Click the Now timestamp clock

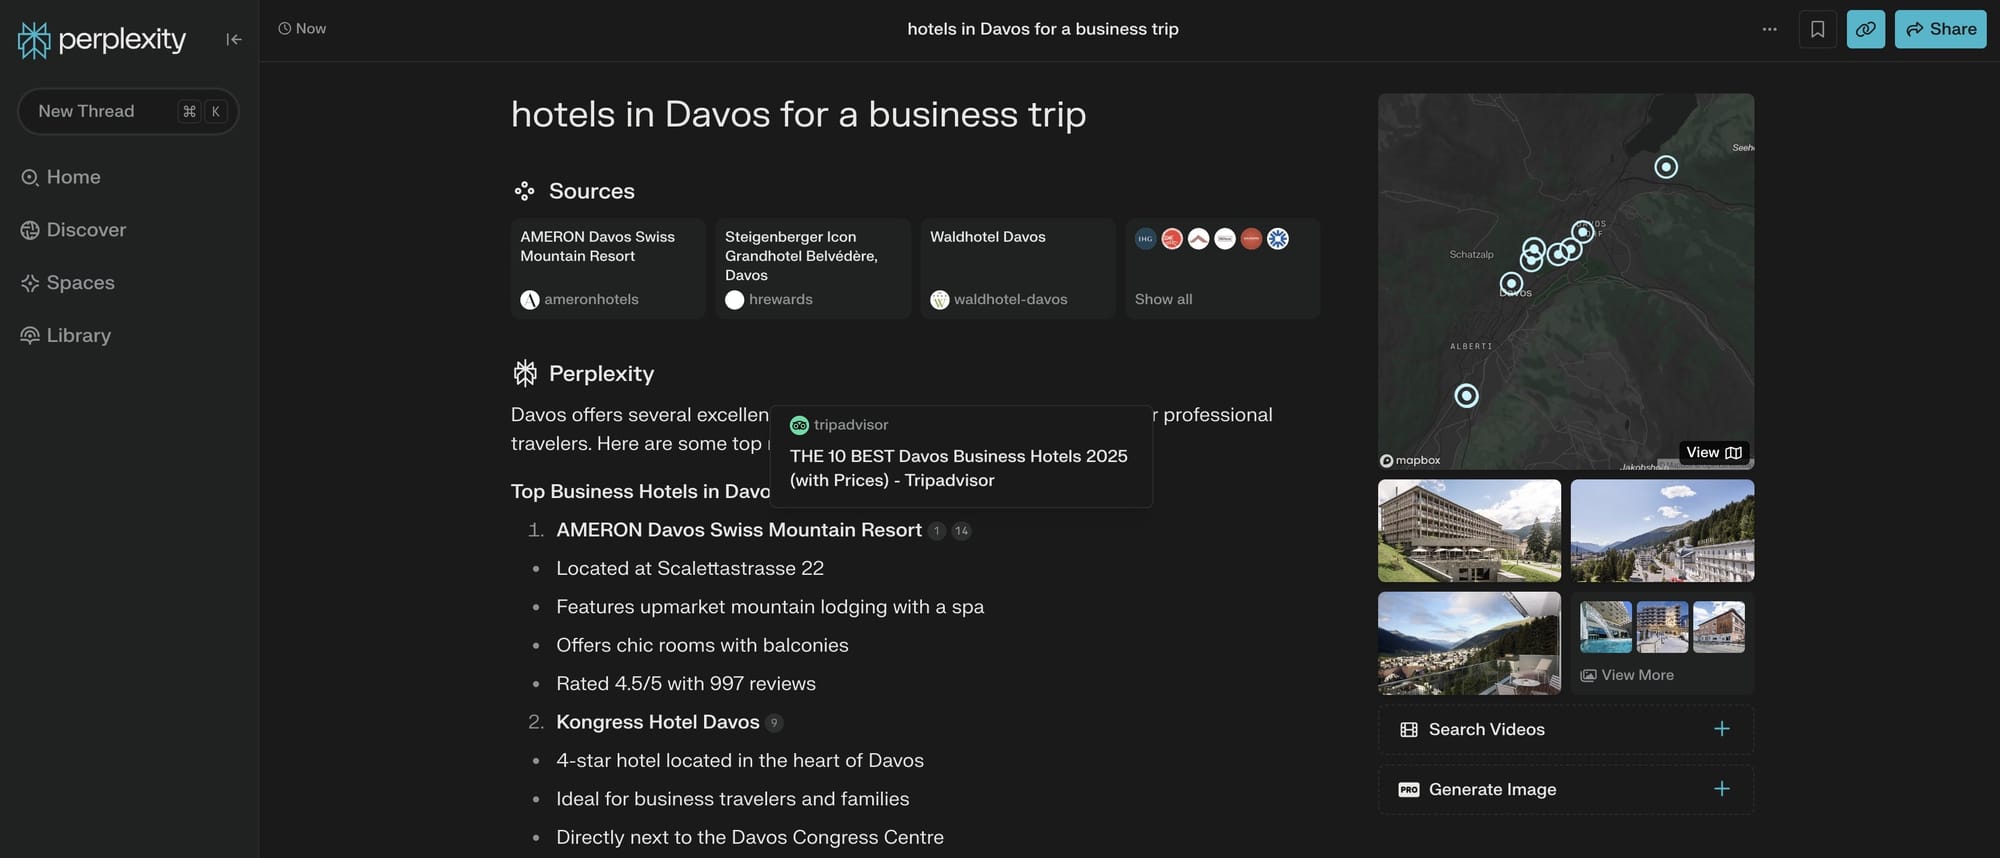285,29
